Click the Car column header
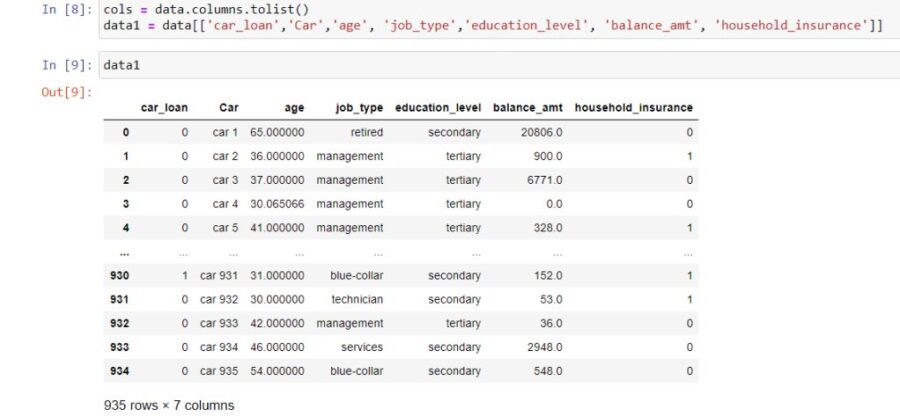900x417 pixels. tap(228, 107)
